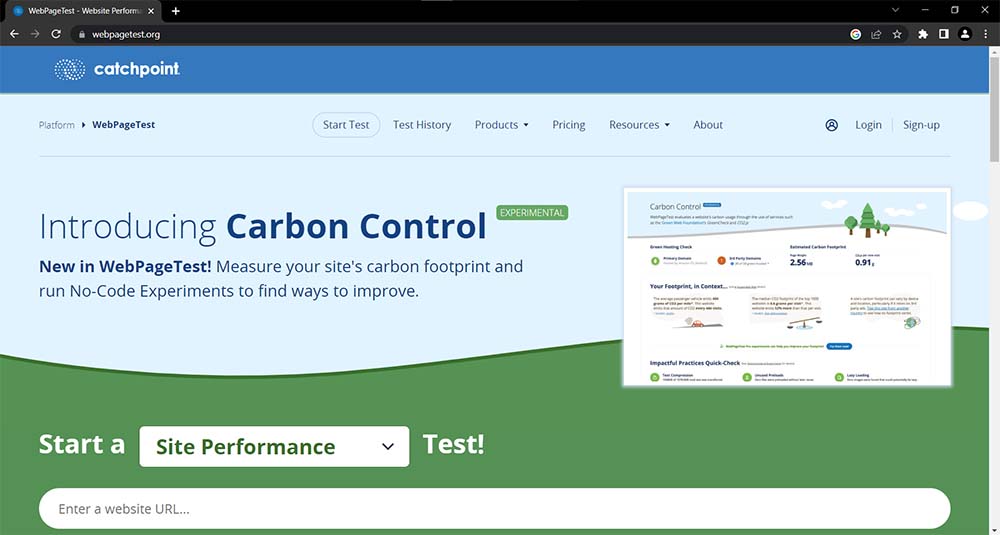Screen dimensions: 1000x535
Task: Click the 'New in WebPageTest!' text
Action: (125, 267)
